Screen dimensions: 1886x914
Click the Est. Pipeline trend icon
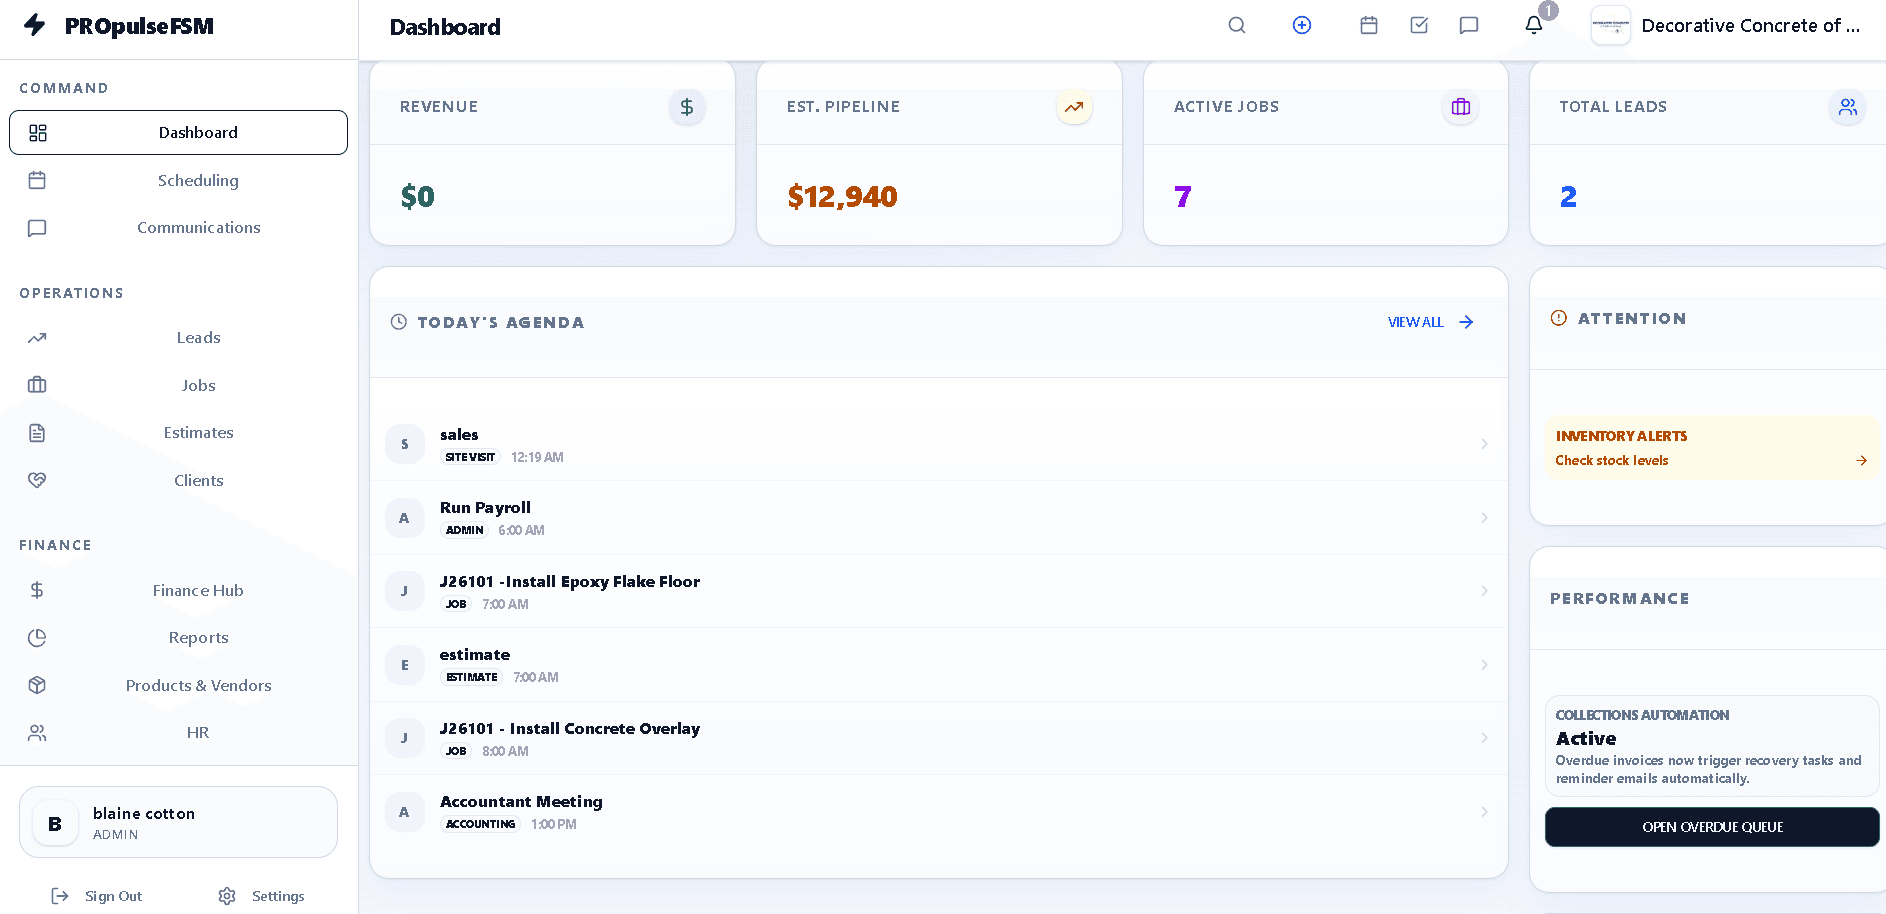click(x=1074, y=107)
